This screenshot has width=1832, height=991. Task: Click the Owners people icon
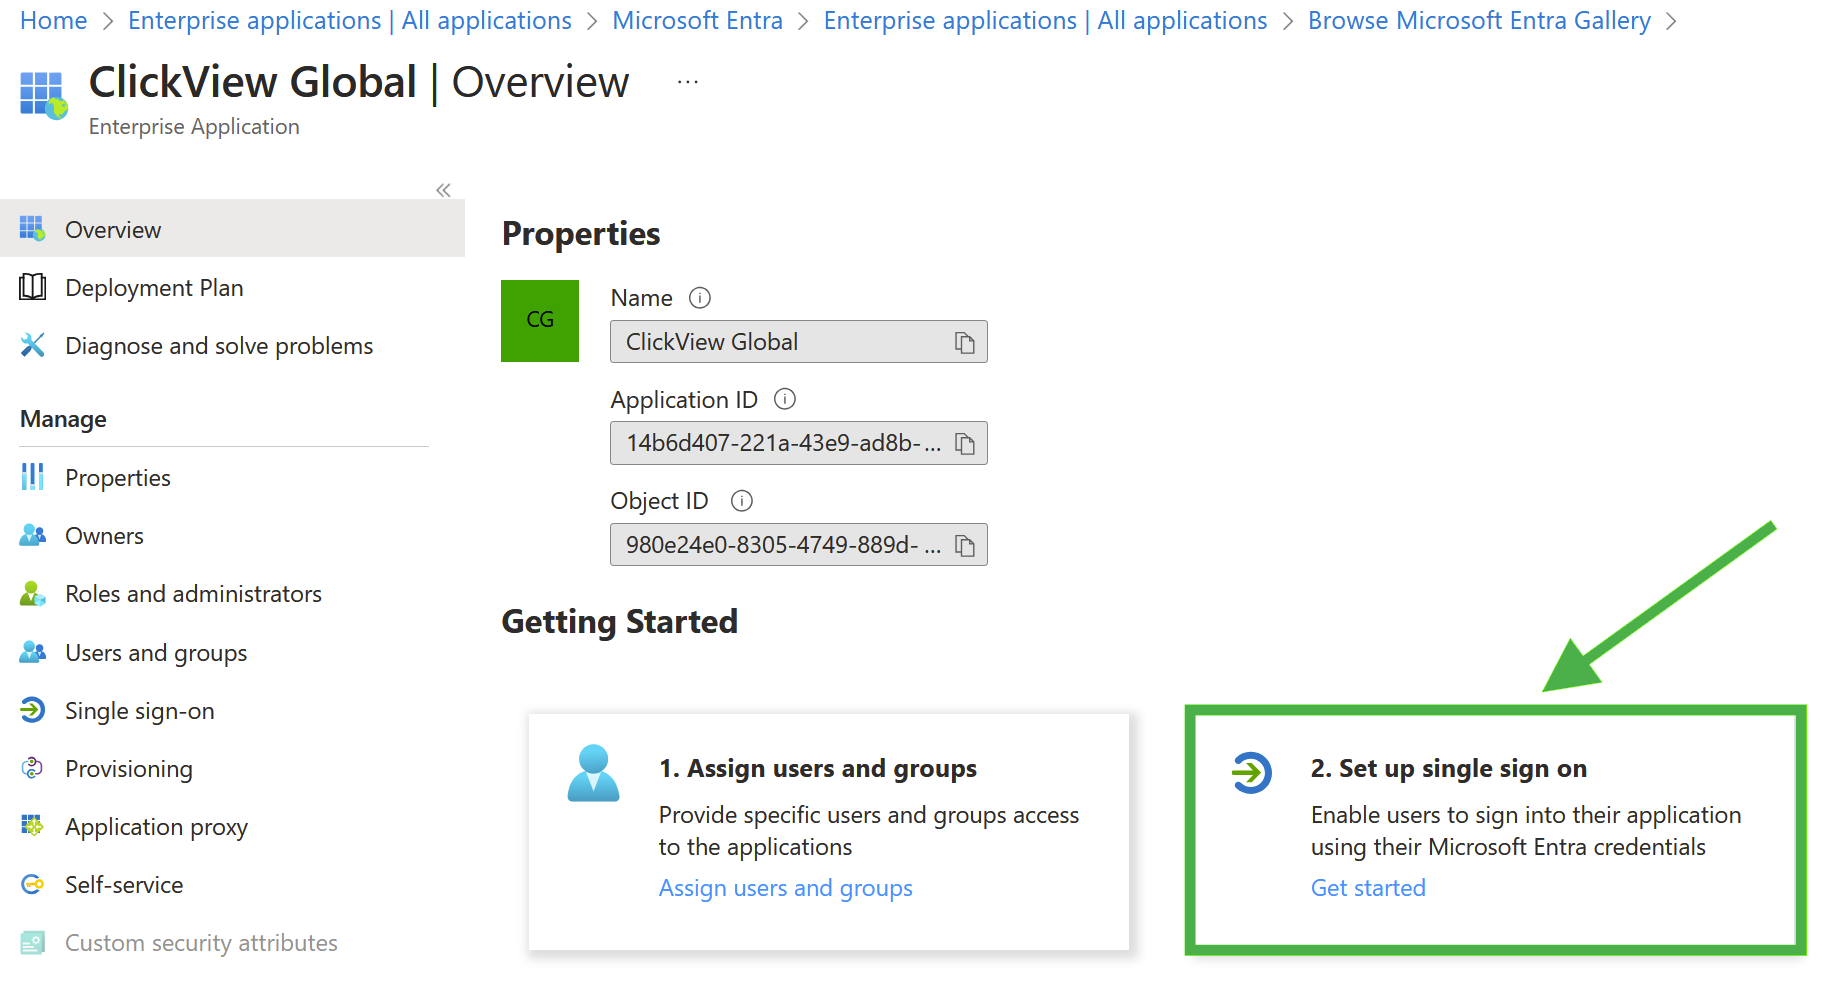point(32,535)
